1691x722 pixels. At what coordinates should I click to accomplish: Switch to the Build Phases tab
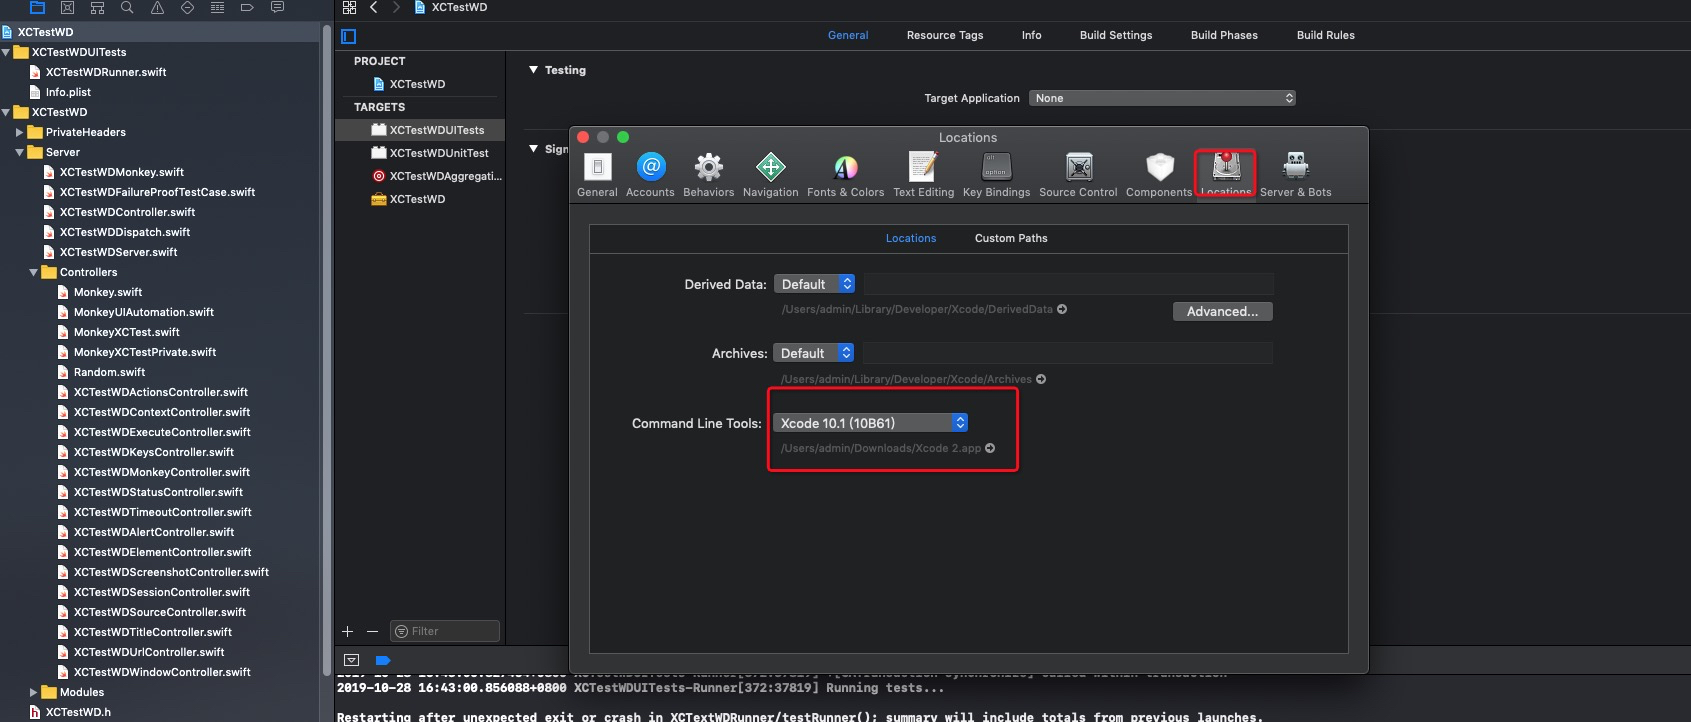click(1224, 35)
